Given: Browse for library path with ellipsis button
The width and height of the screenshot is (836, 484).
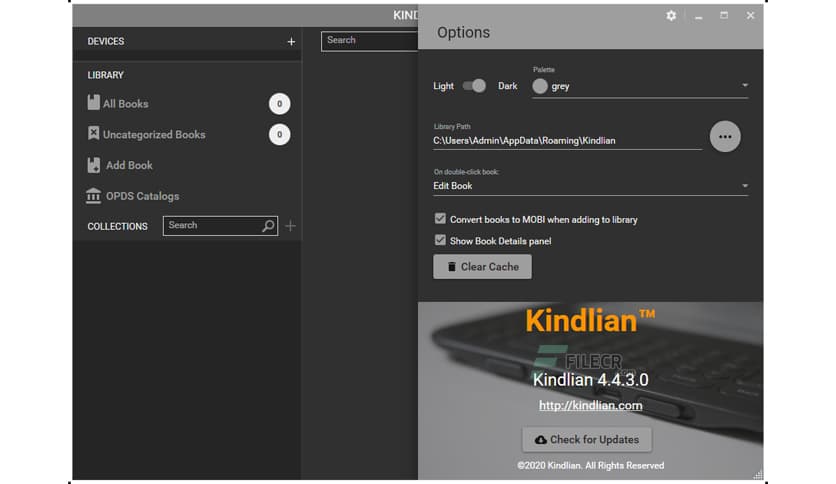Looking at the screenshot, I should (725, 137).
